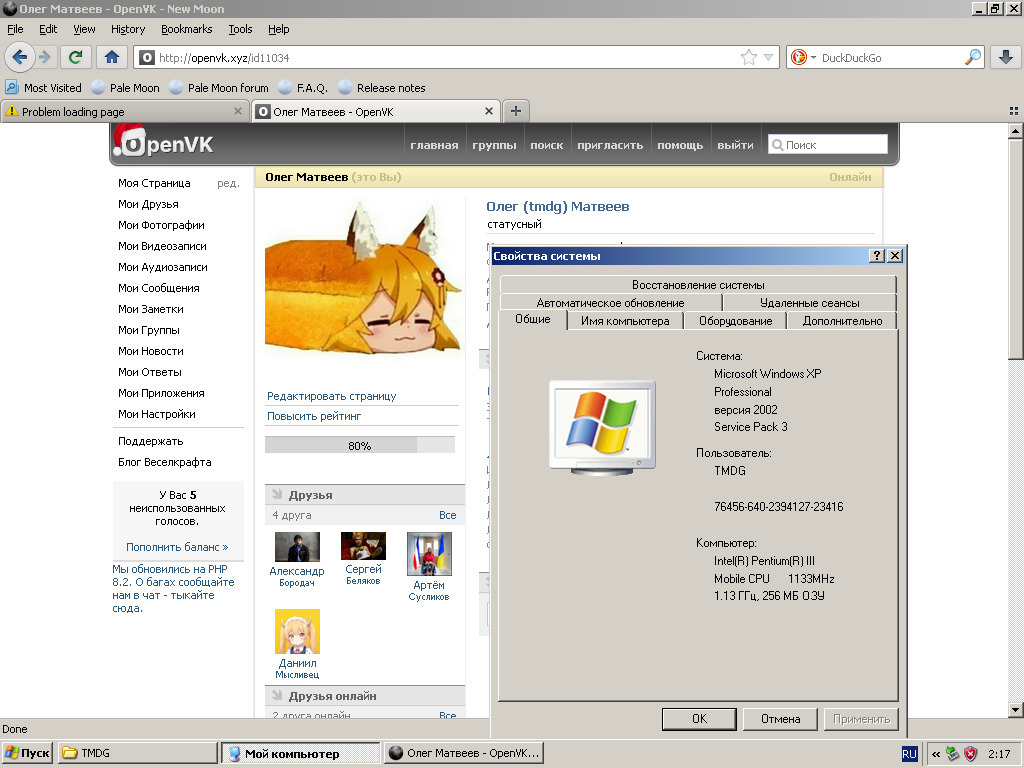
Task: Reload the page with the refresh icon
Action: [x=75, y=57]
